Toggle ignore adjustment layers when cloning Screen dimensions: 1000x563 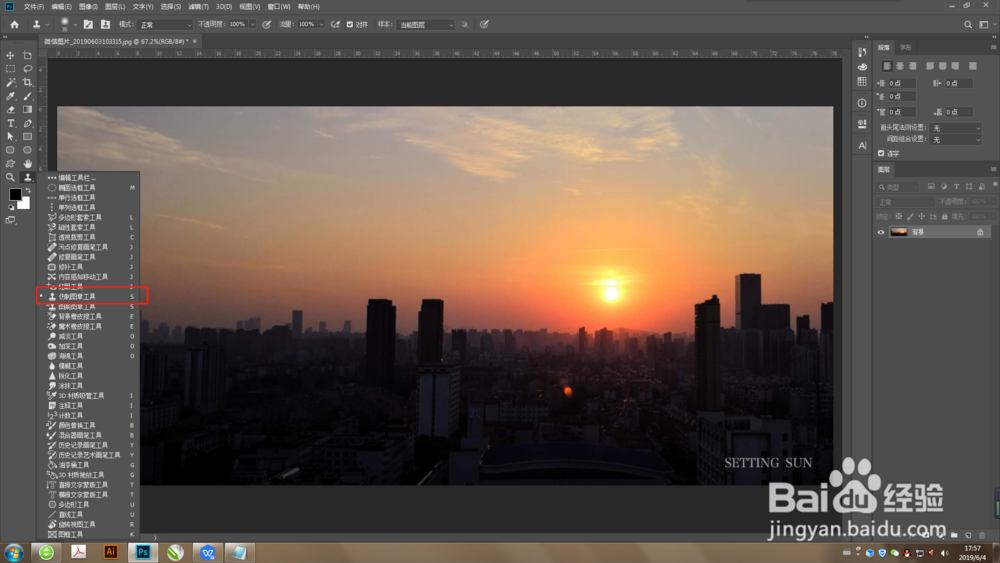click(465, 24)
